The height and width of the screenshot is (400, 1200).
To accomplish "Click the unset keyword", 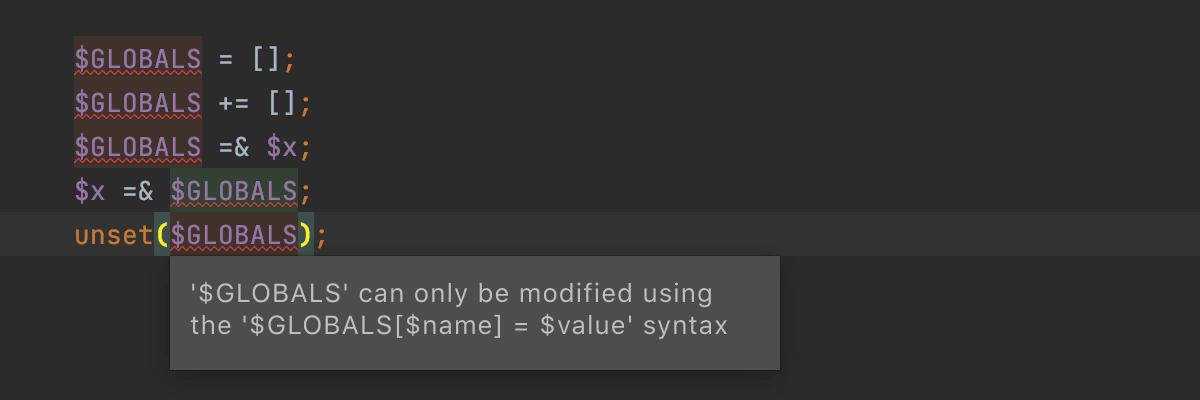I will (x=114, y=235).
